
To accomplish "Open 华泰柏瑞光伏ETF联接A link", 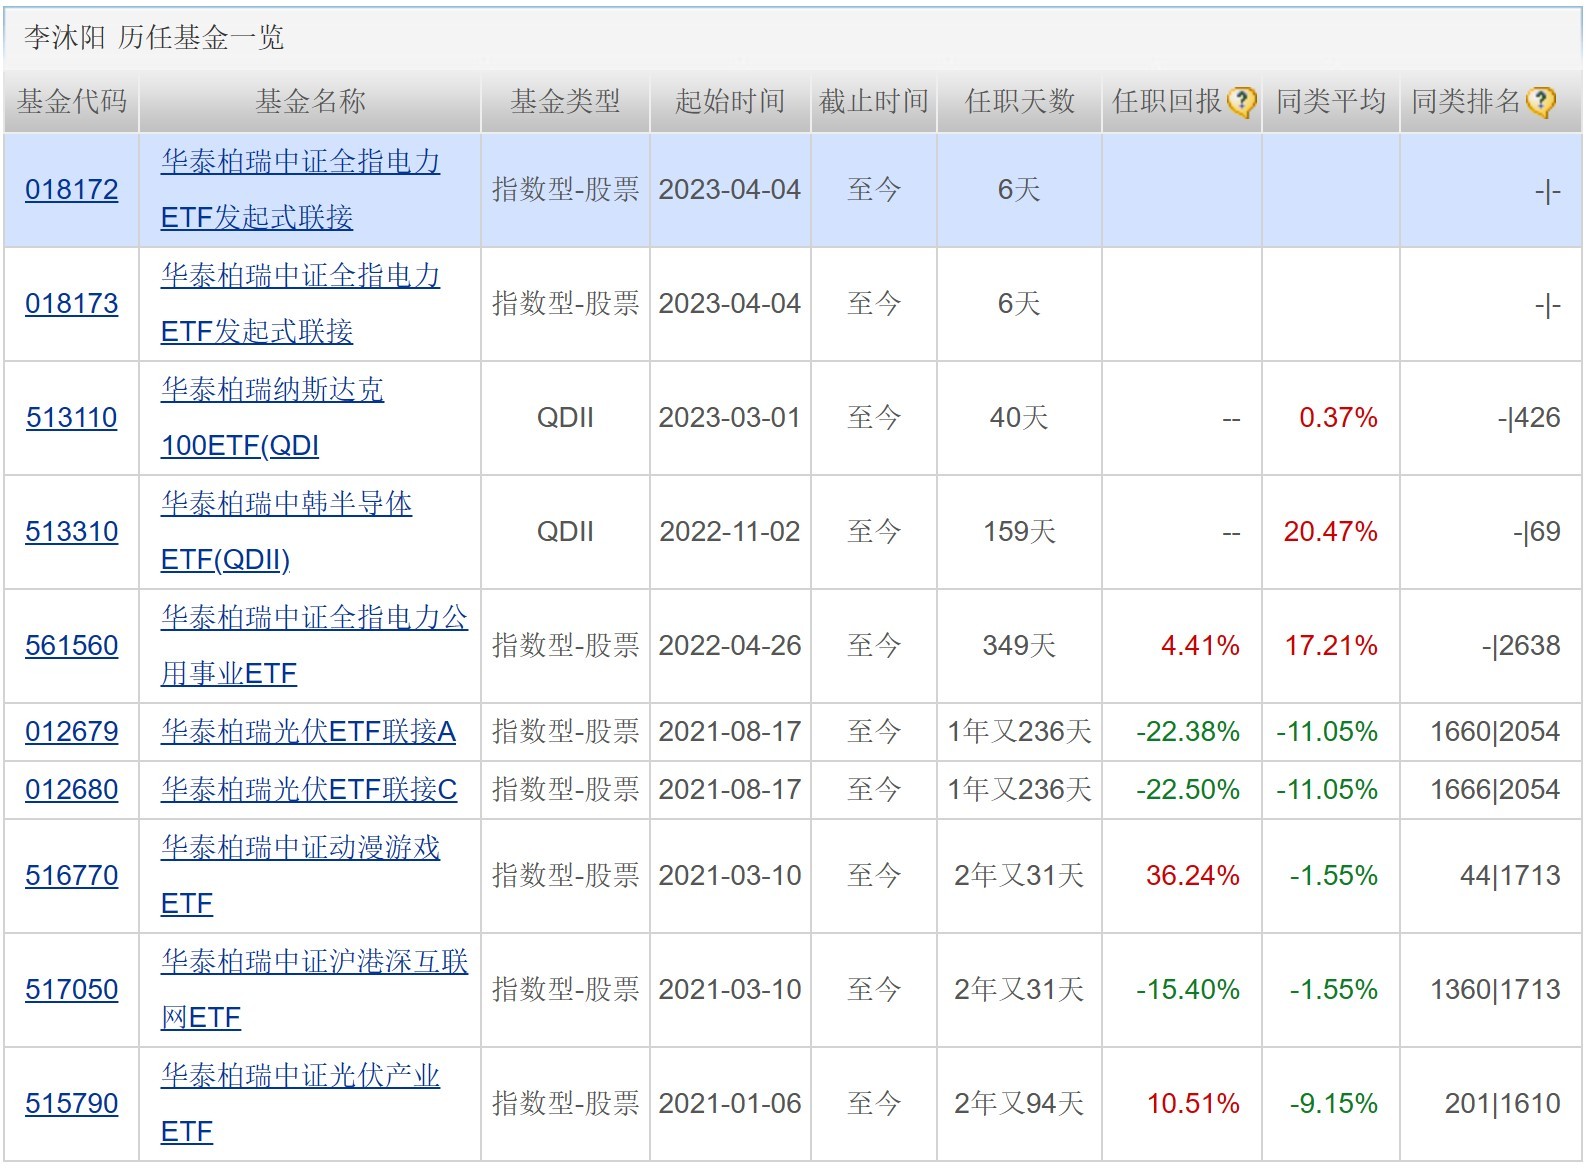I will pyautogui.click(x=308, y=732).
